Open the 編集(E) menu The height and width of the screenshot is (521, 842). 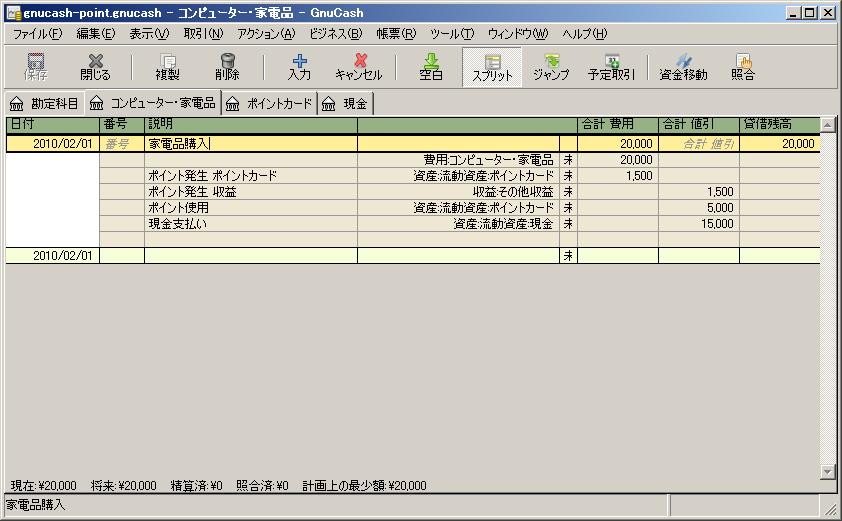click(x=96, y=34)
